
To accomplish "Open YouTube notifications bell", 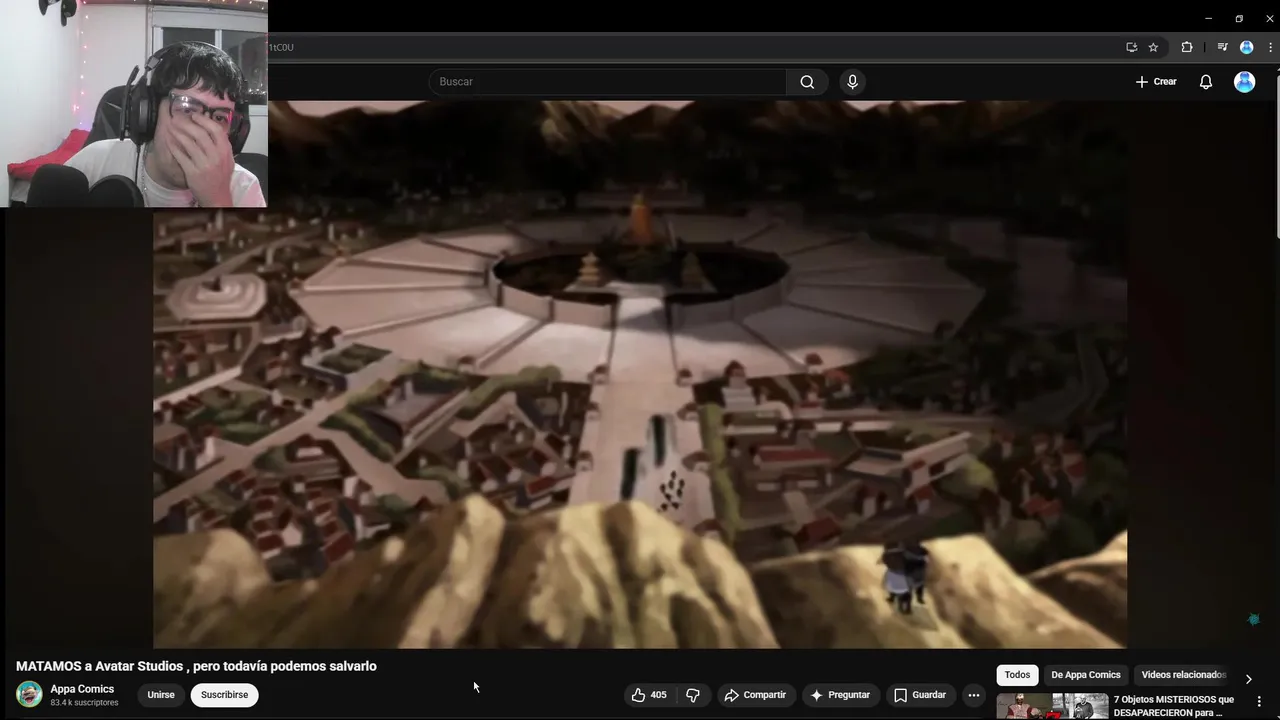I will pyautogui.click(x=1206, y=82).
